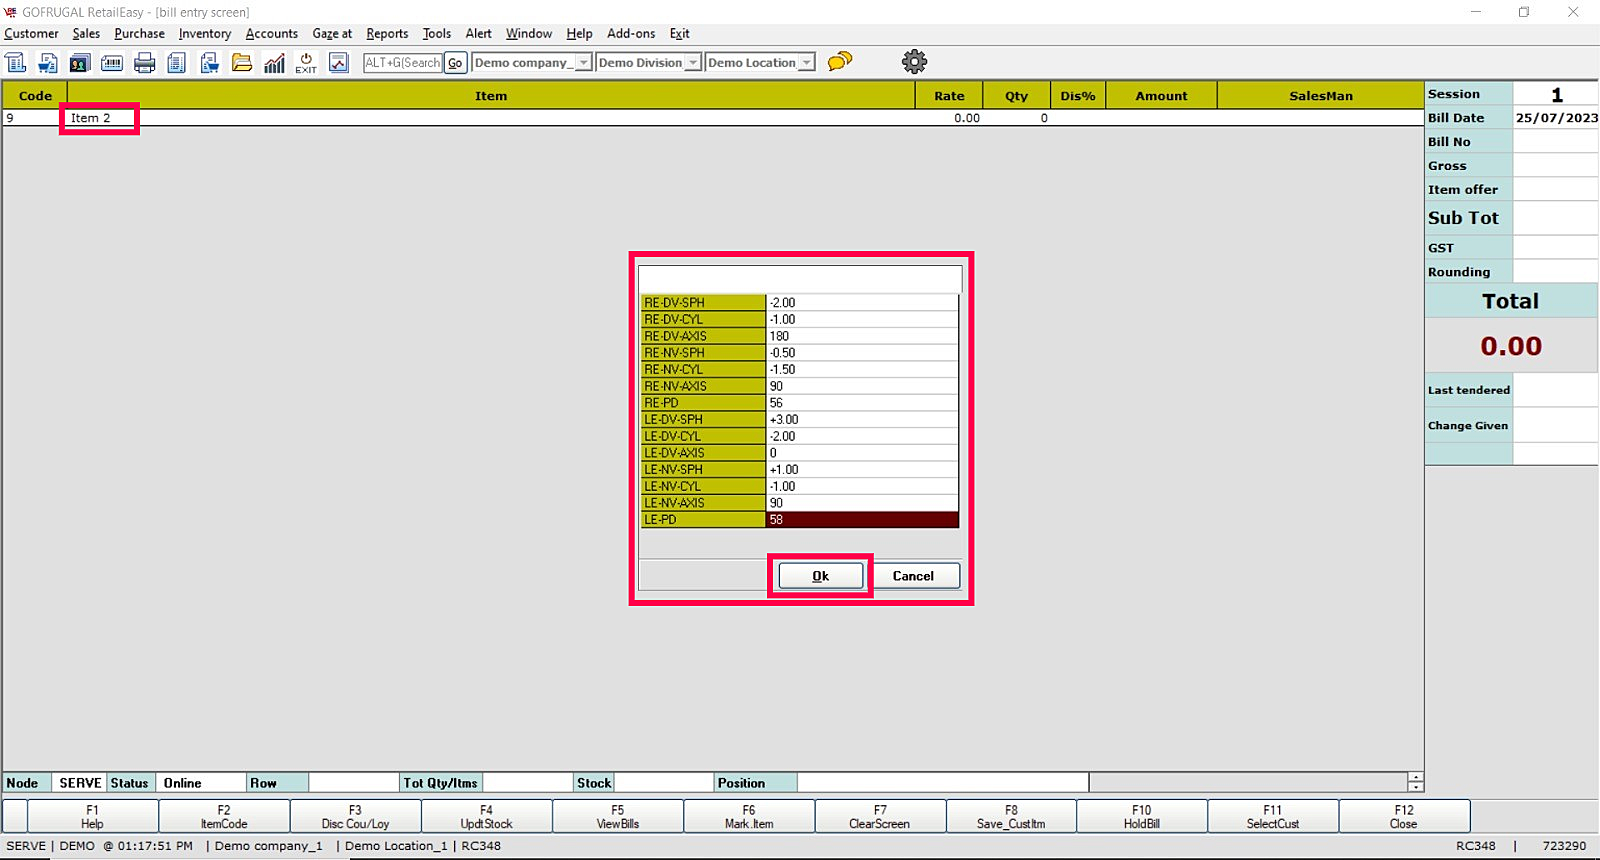Click the Rate cell showing 0.00
Image resolution: width=1600 pixels, height=860 pixels.
click(x=949, y=118)
